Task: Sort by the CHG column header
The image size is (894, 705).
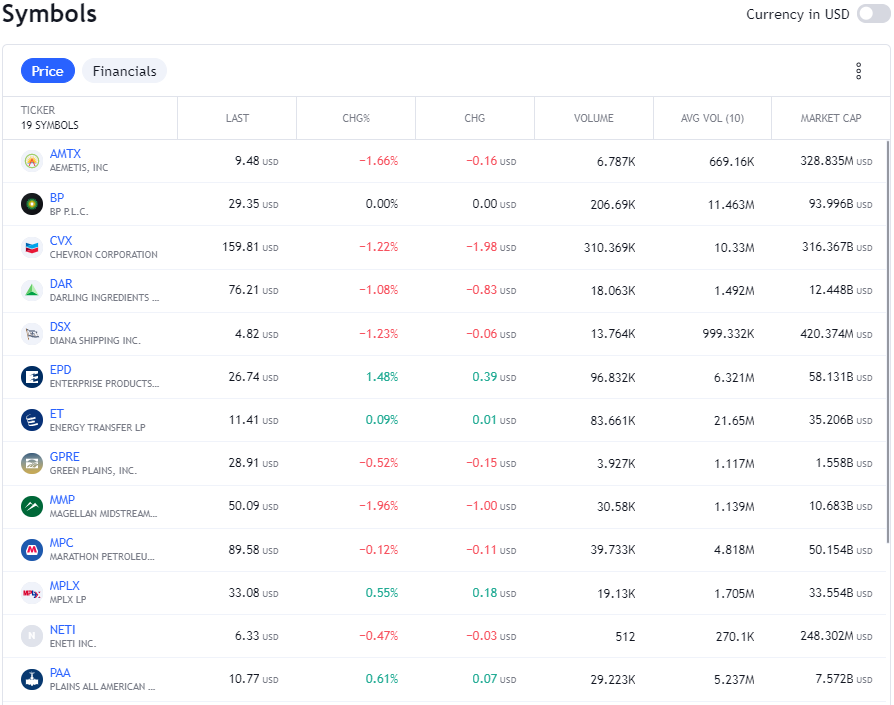Action: [474, 118]
